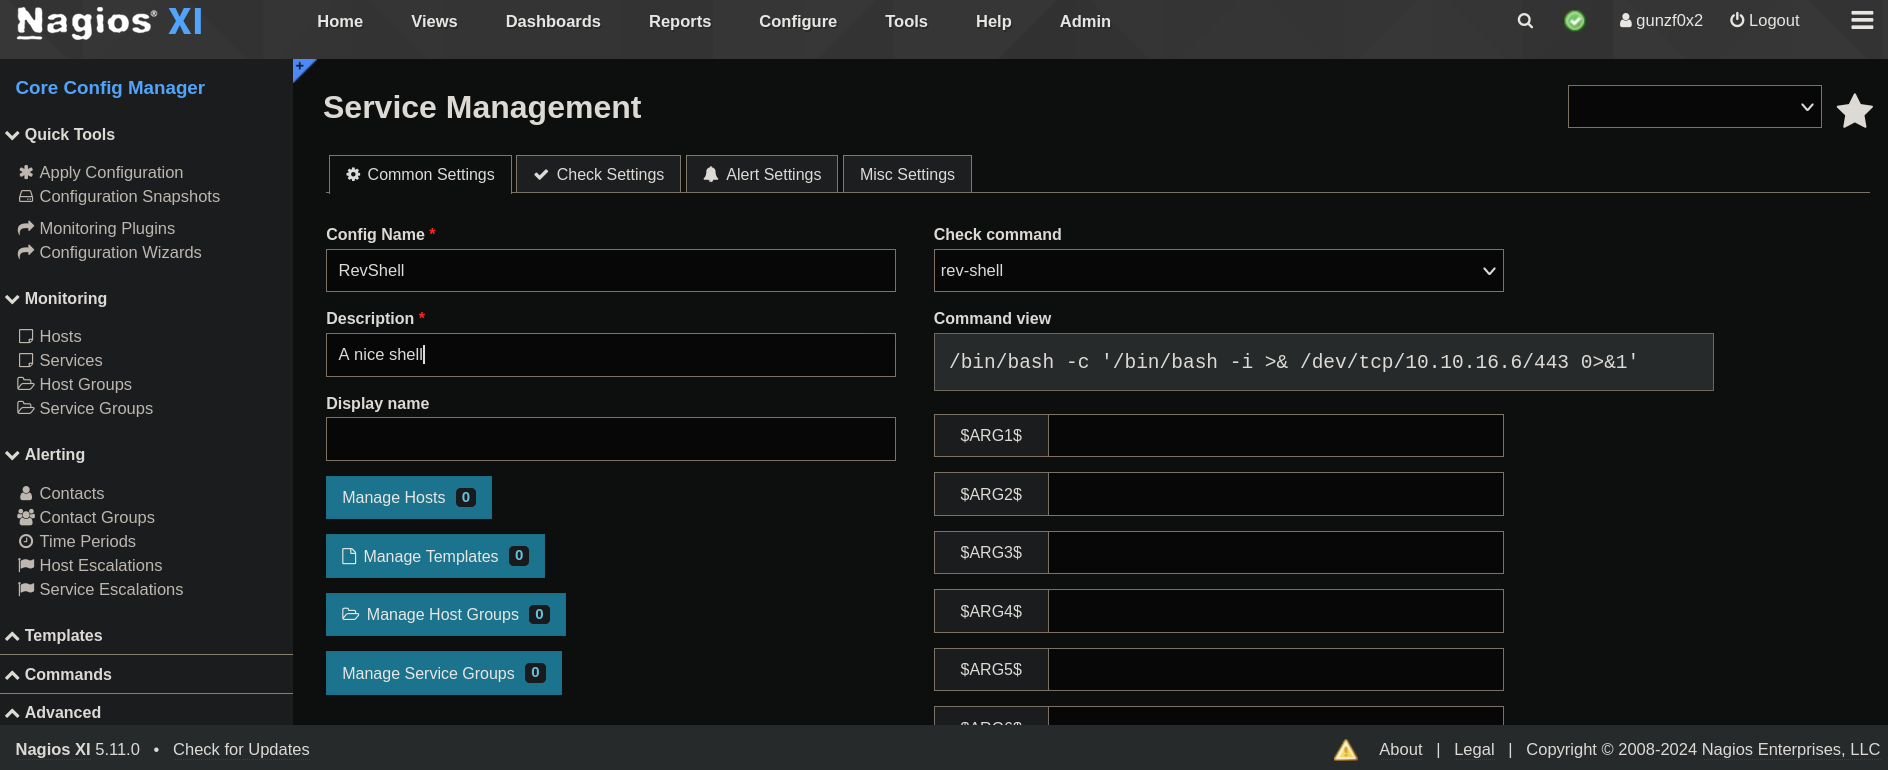The height and width of the screenshot is (770, 1888).
Task: Open the Home menu
Action: point(340,21)
